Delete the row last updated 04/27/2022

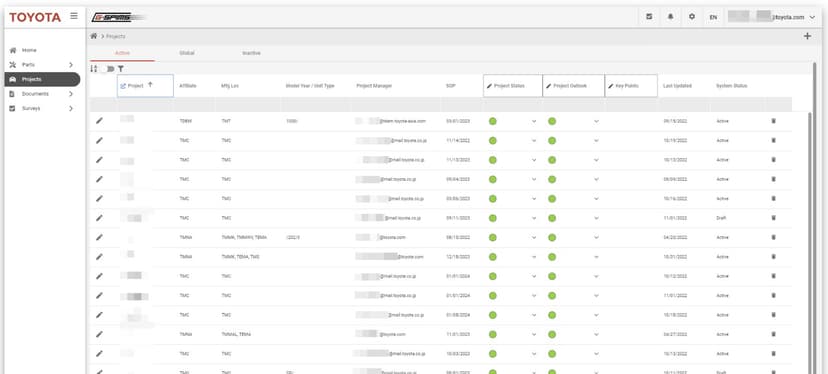pyautogui.click(x=774, y=334)
